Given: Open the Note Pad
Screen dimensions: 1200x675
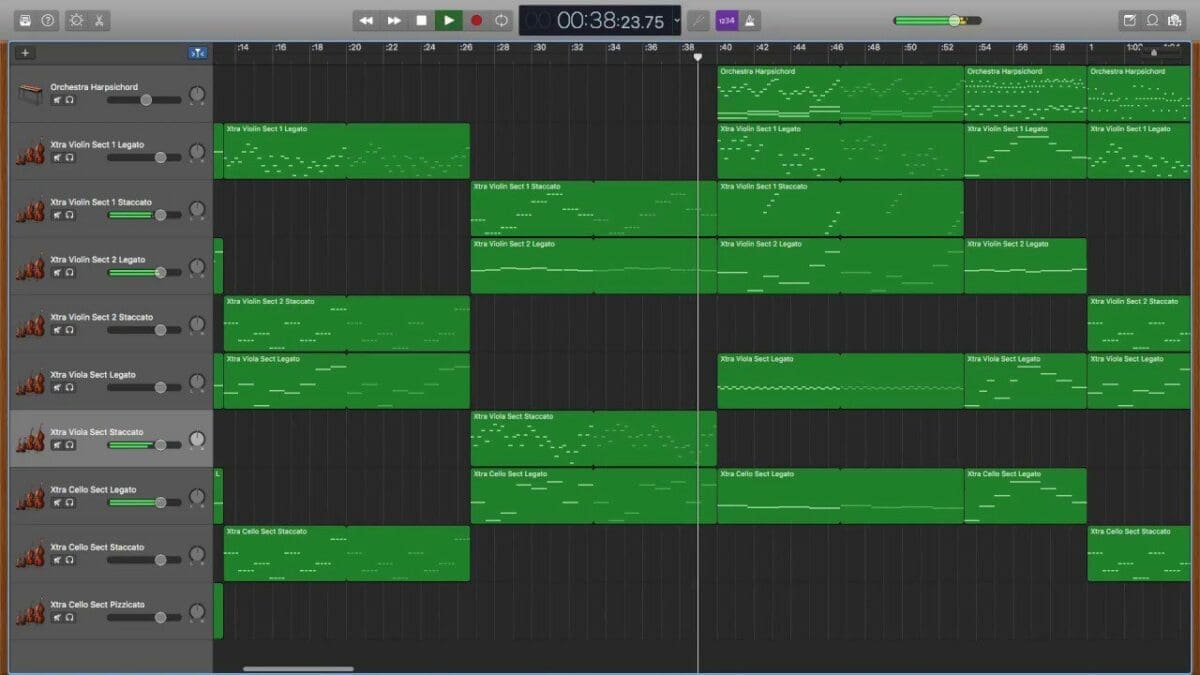Looking at the screenshot, I should click(1130, 20).
